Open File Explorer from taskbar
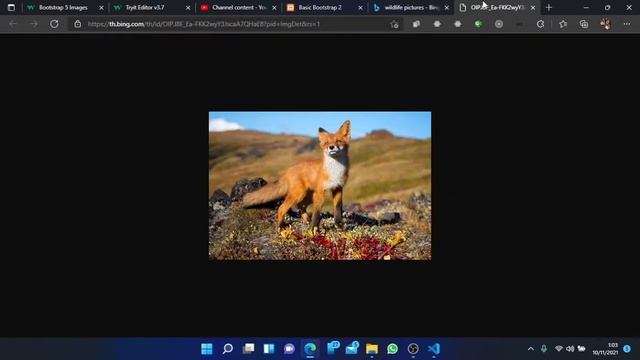 [x=372, y=349]
